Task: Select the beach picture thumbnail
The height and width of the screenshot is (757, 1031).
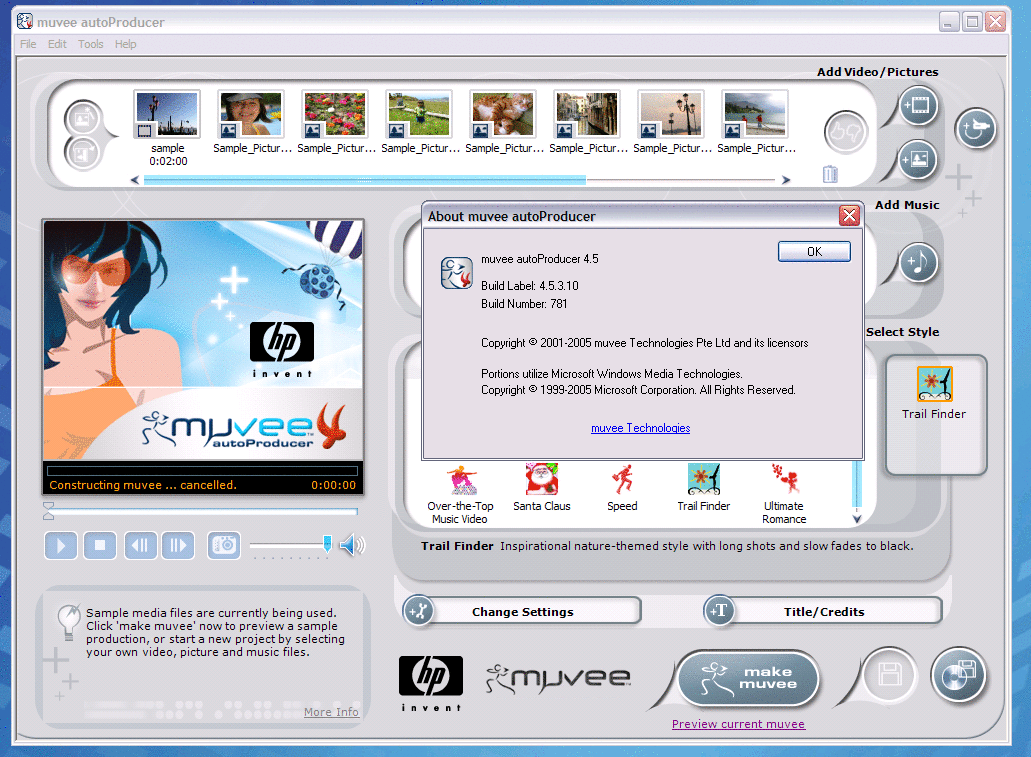Action: [755, 114]
